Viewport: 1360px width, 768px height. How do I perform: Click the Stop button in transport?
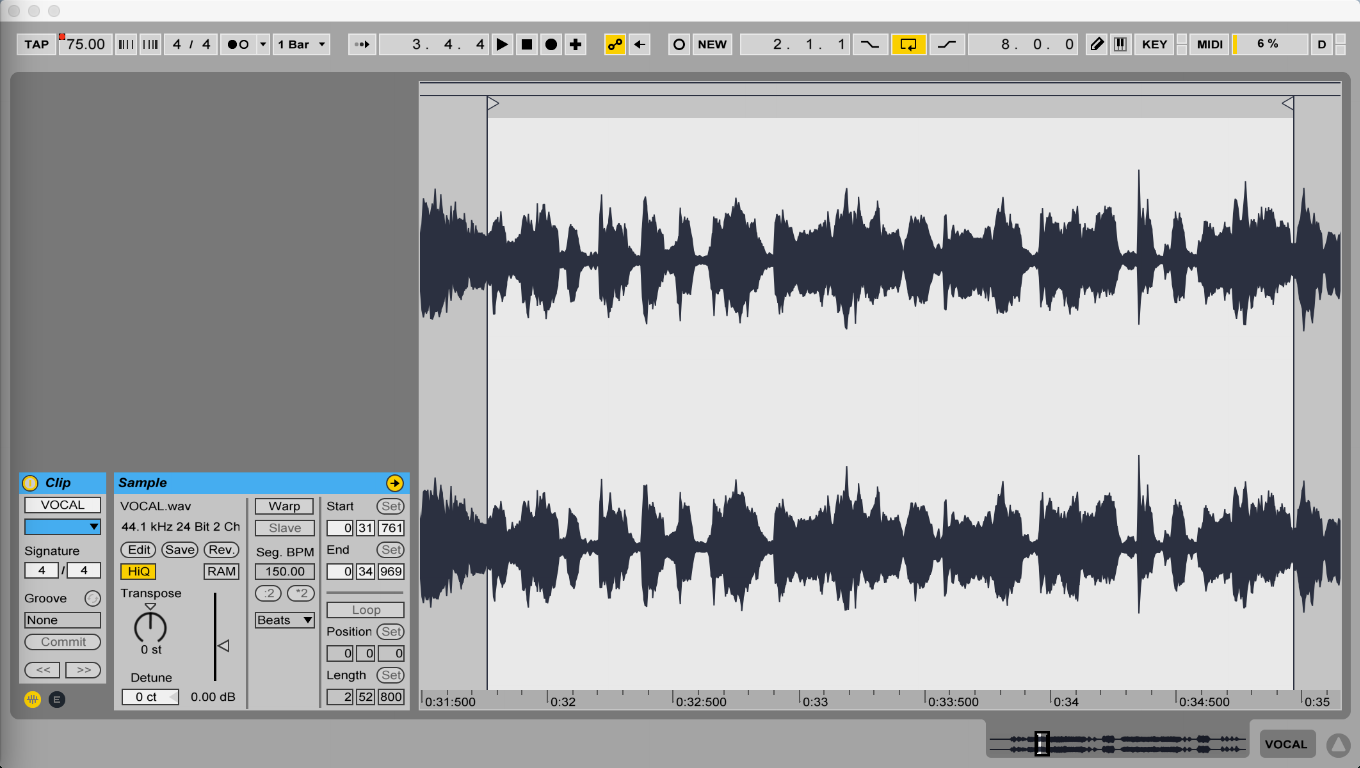527,44
